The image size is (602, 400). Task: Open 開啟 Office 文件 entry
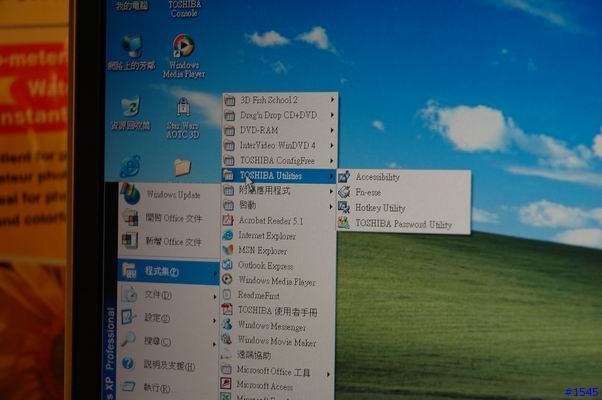169,218
